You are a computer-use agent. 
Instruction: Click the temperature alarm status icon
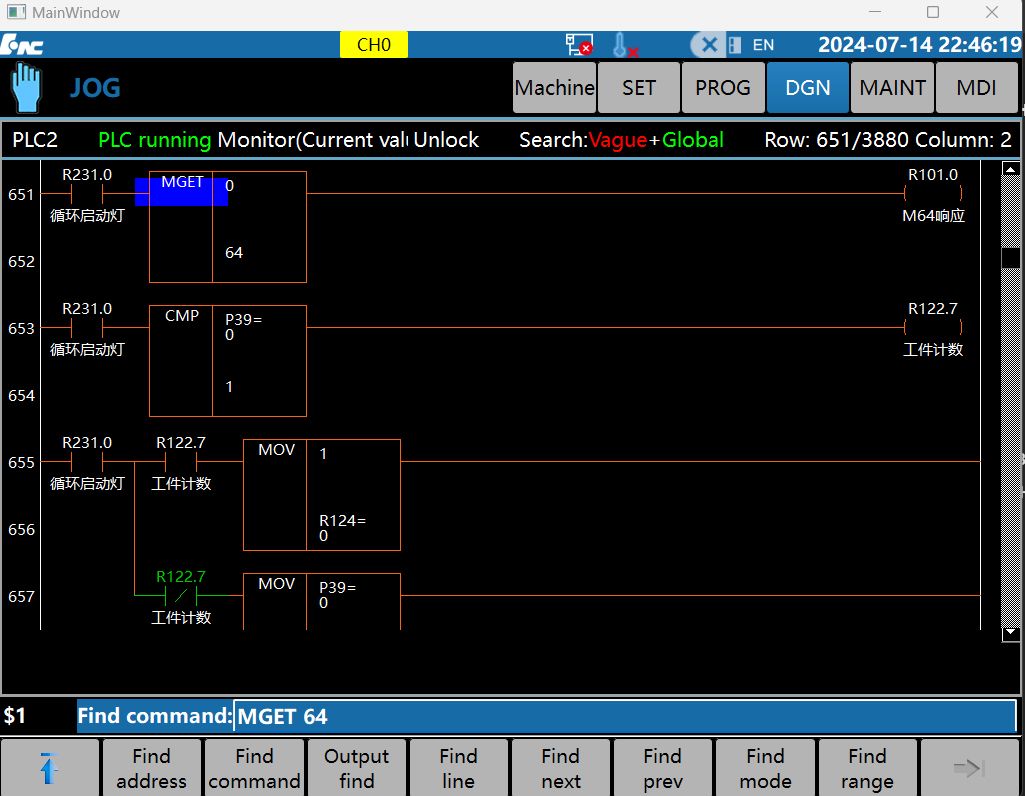(x=624, y=45)
